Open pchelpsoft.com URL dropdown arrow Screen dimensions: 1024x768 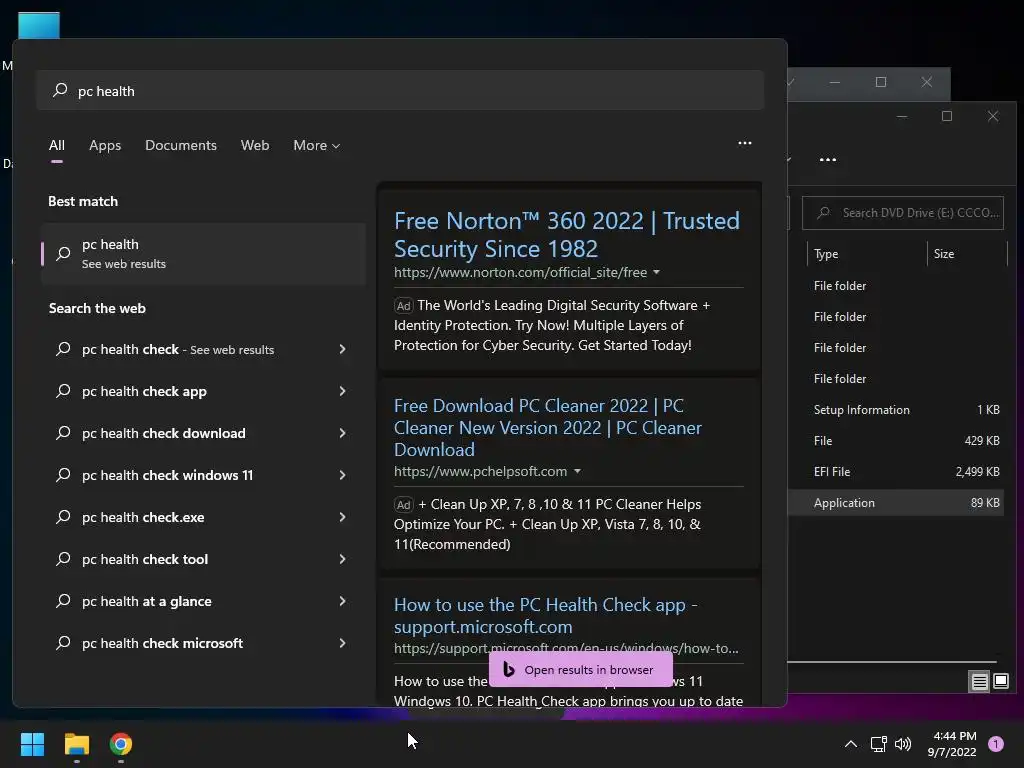point(577,472)
